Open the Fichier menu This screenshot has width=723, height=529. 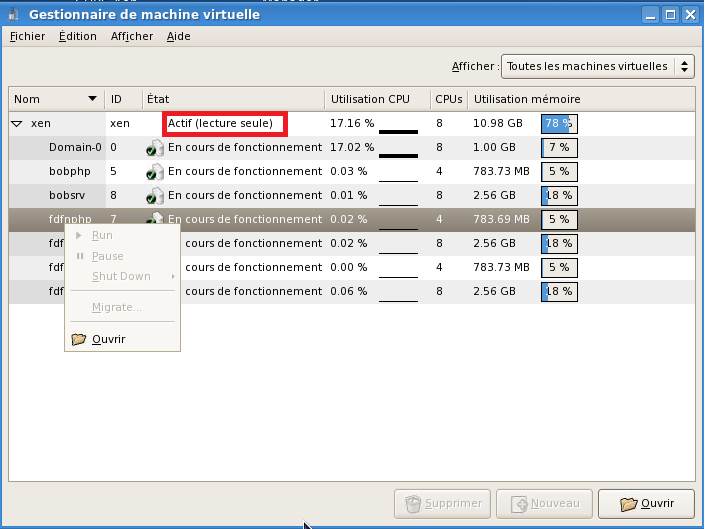pyautogui.click(x=28, y=36)
